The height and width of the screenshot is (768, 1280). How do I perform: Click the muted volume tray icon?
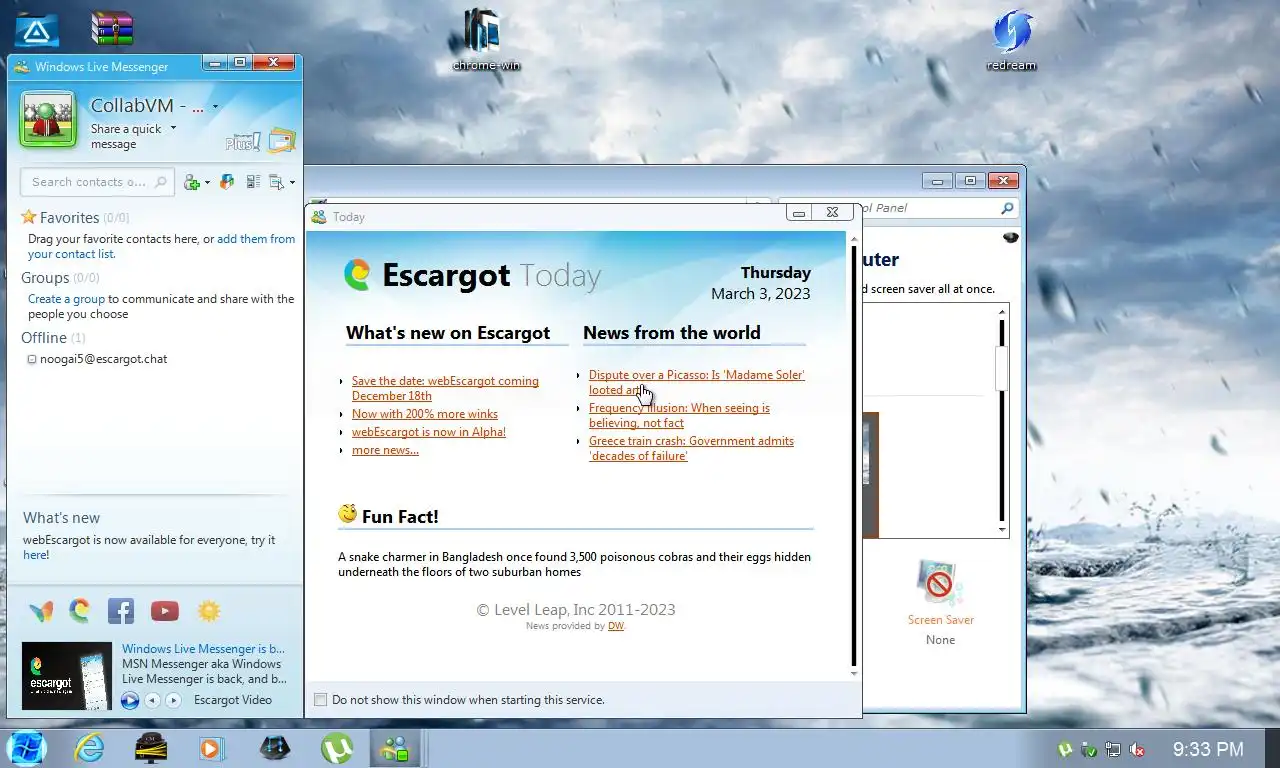tap(1137, 749)
